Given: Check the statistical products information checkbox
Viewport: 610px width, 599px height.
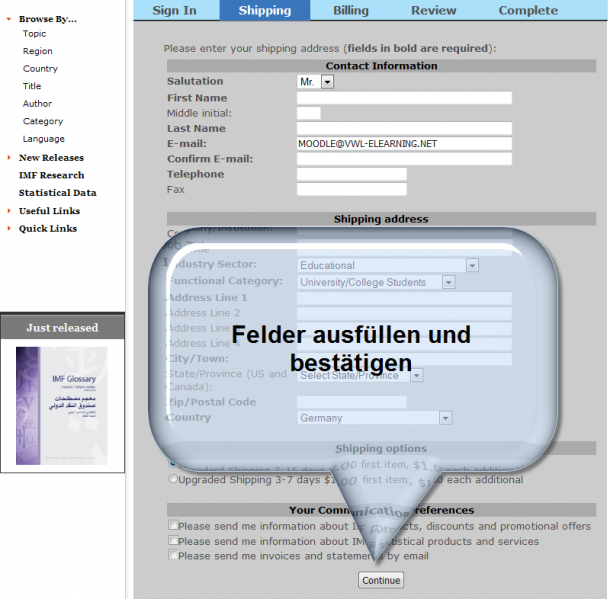Looking at the screenshot, I should 174,541.
